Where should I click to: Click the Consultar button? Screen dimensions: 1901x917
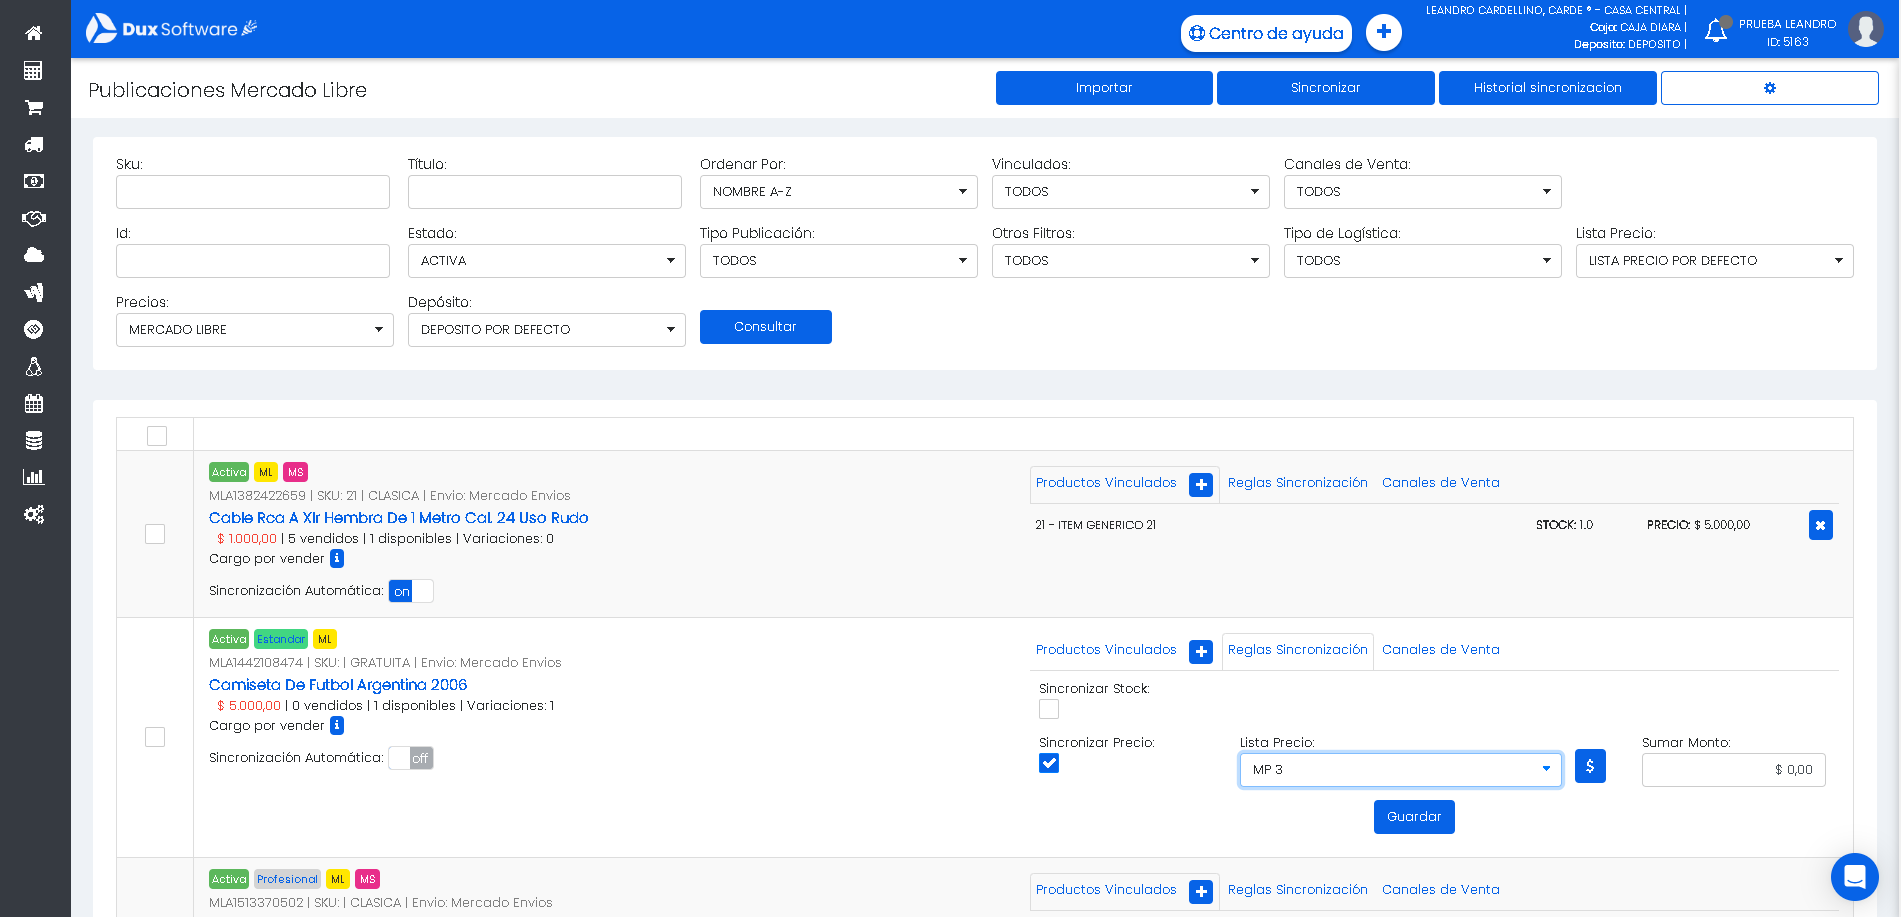point(766,327)
